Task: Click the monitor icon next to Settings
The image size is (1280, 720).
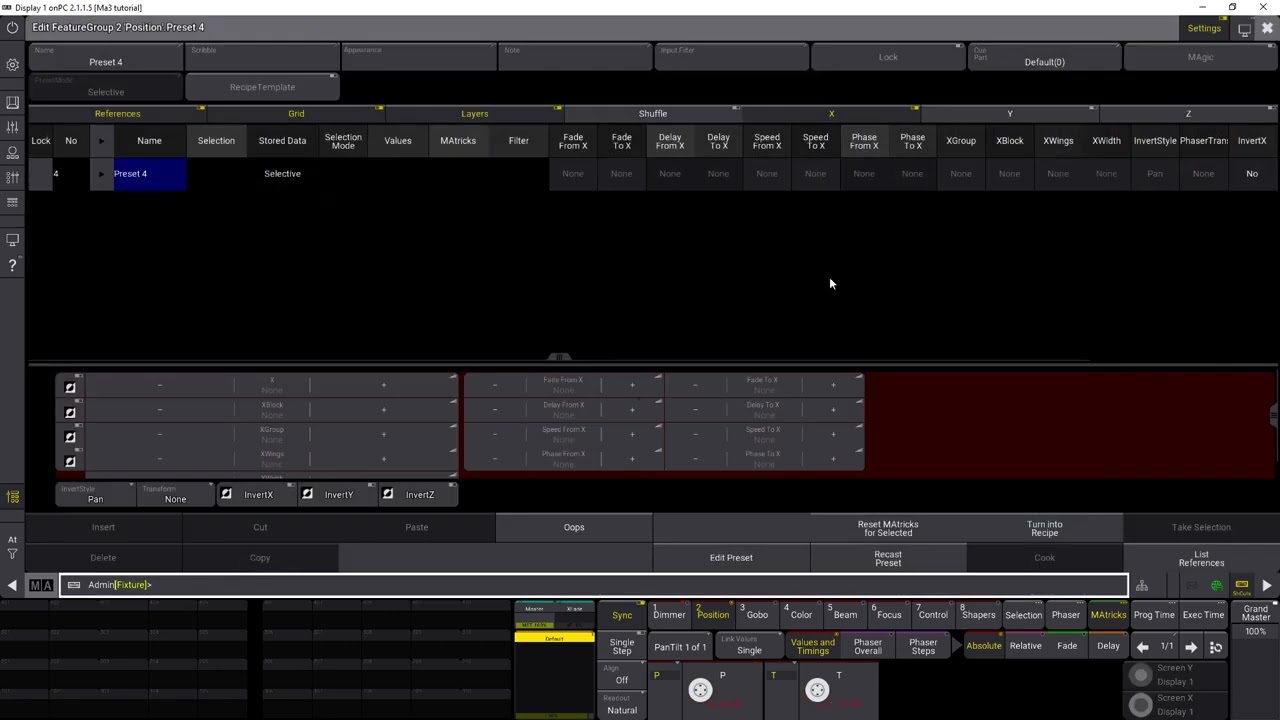Action: 1244,29
